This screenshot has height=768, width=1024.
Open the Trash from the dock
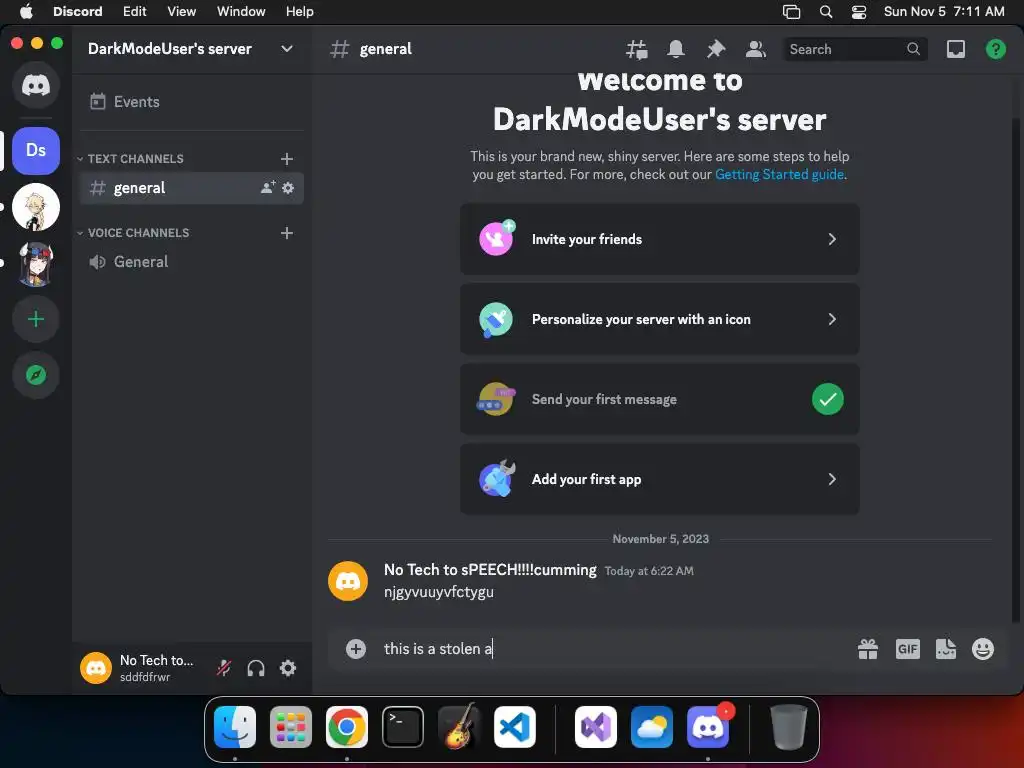click(x=788, y=727)
